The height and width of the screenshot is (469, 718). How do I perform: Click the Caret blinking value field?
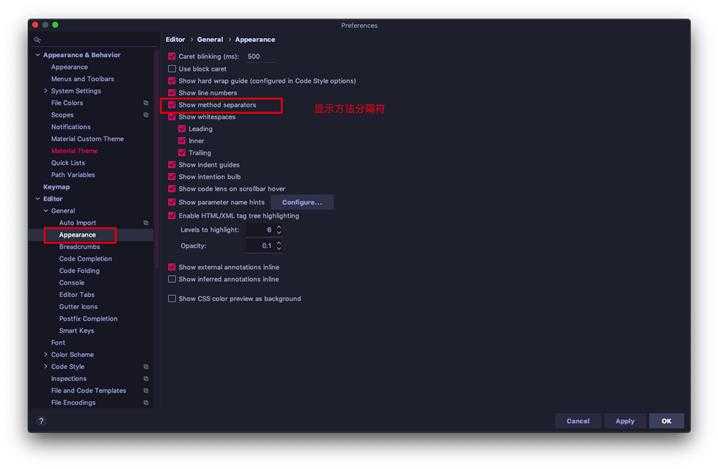261,56
